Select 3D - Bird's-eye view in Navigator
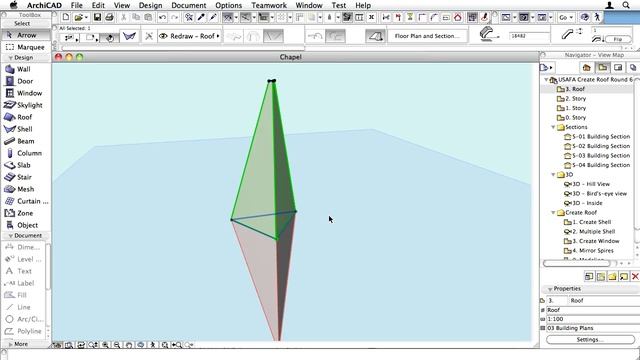The height and width of the screenshot is (360, 640). [x=595, y=193]
